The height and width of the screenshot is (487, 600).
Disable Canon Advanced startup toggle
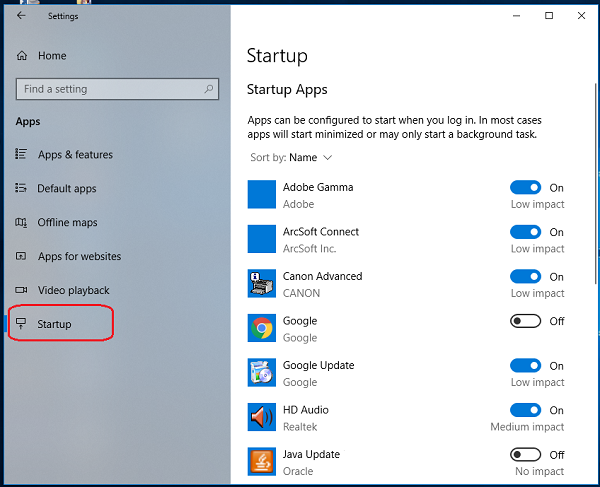[x=525, y=277]
